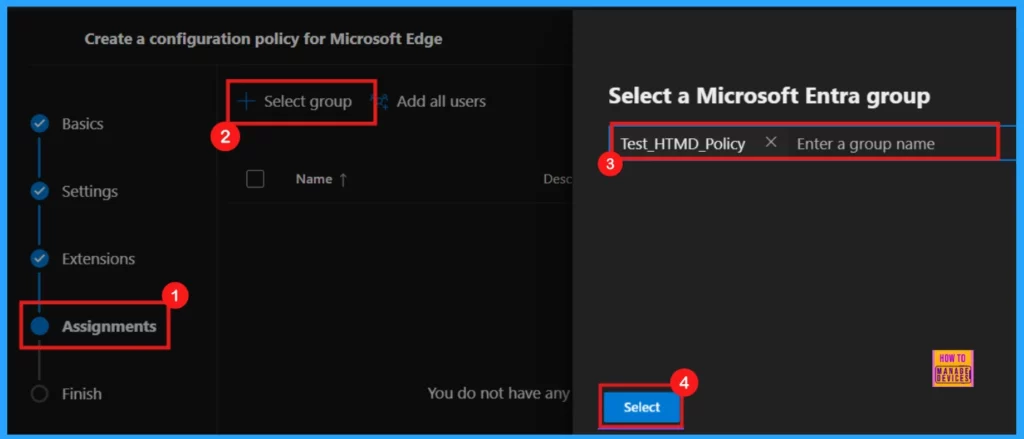Tick the select-all checkbox beside Name
This screenshot has height=439, width=1024.
pyautogui.click(x=255, y=178)
